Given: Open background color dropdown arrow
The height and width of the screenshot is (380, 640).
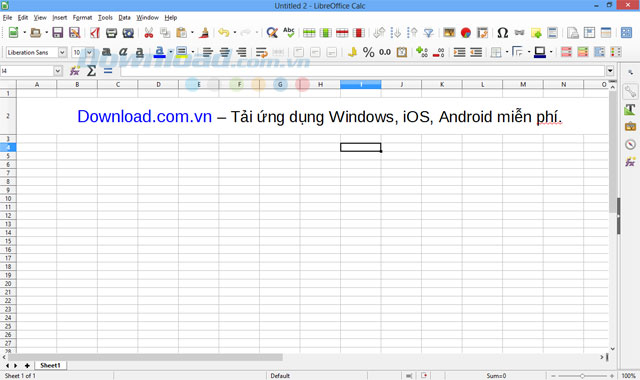Looking at the screenshot, I should pyautogui.click(x=193, y=52).
